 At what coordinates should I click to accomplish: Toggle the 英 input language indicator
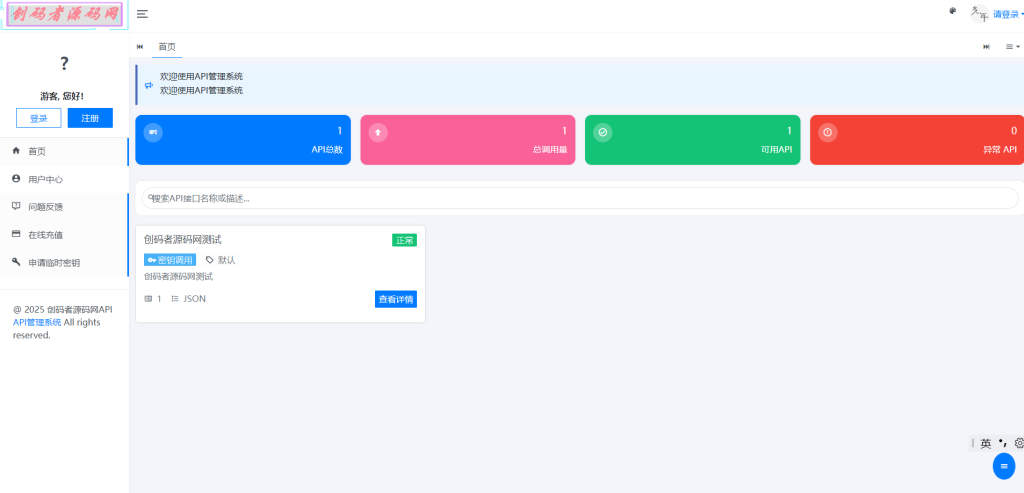tap(986, 443)
